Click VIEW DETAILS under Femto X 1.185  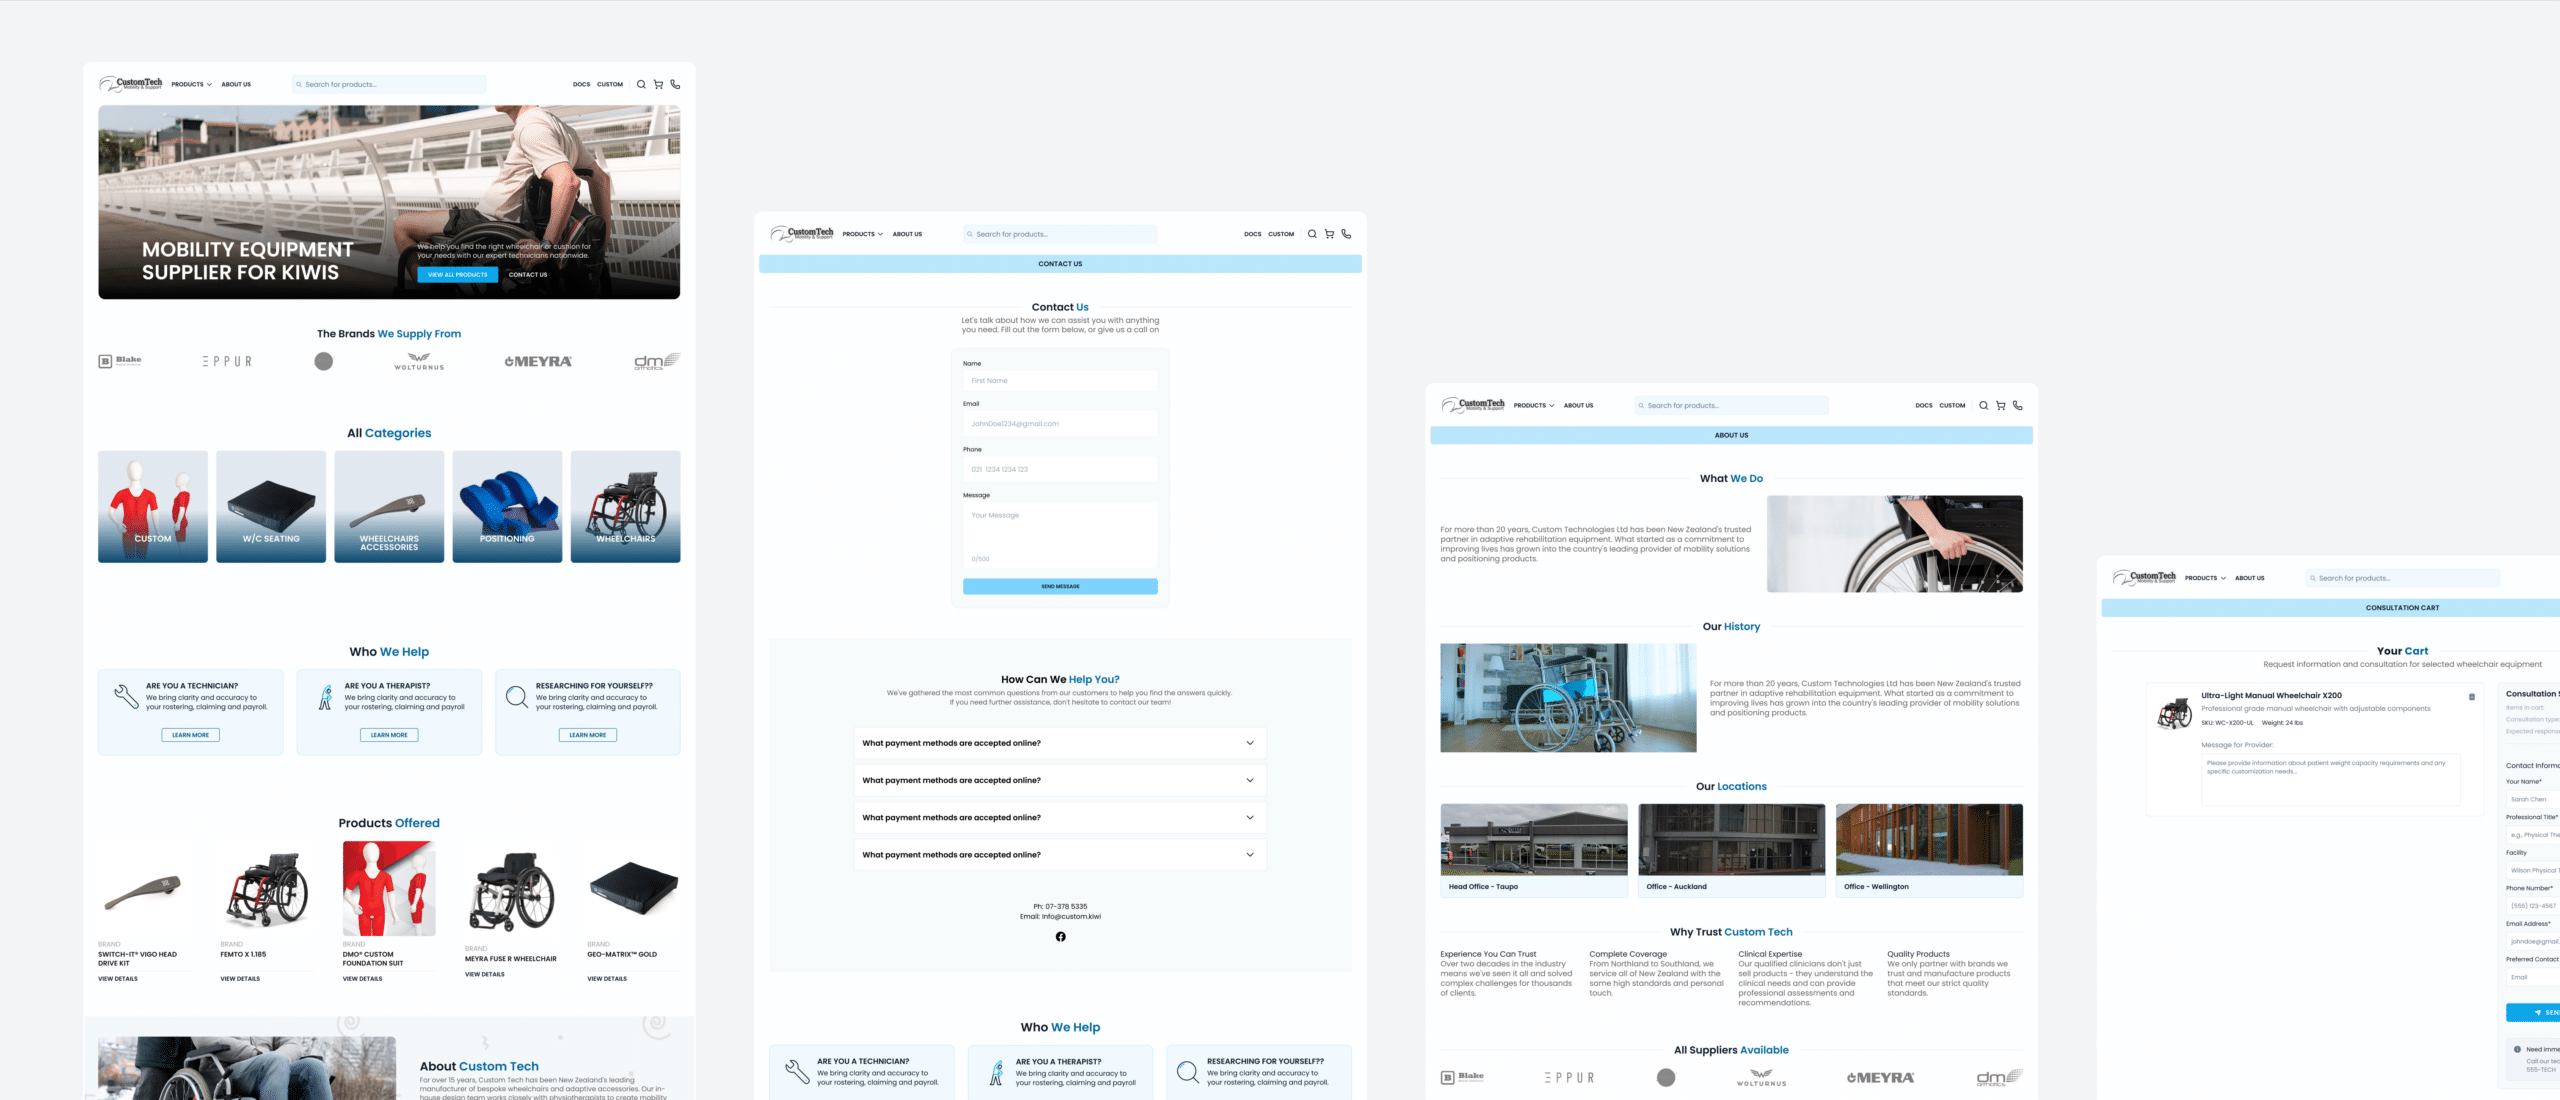240,979
